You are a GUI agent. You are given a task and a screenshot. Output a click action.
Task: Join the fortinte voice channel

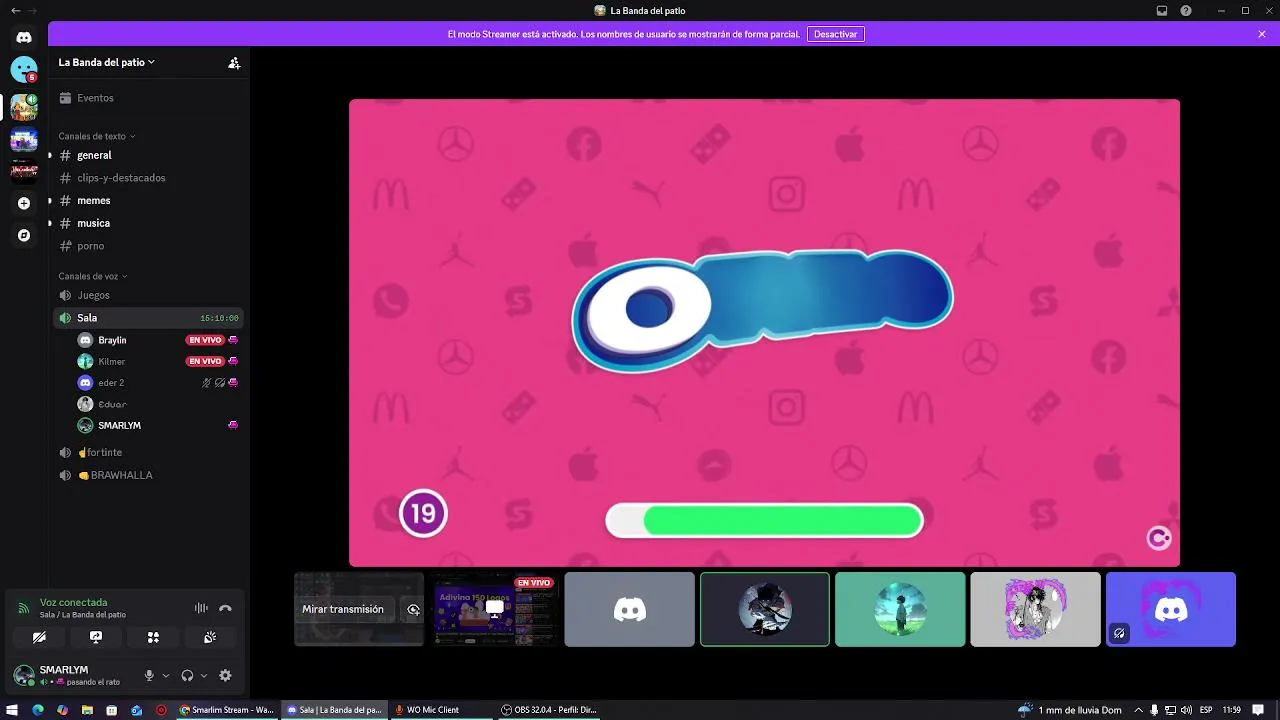(x=148, y=452)
